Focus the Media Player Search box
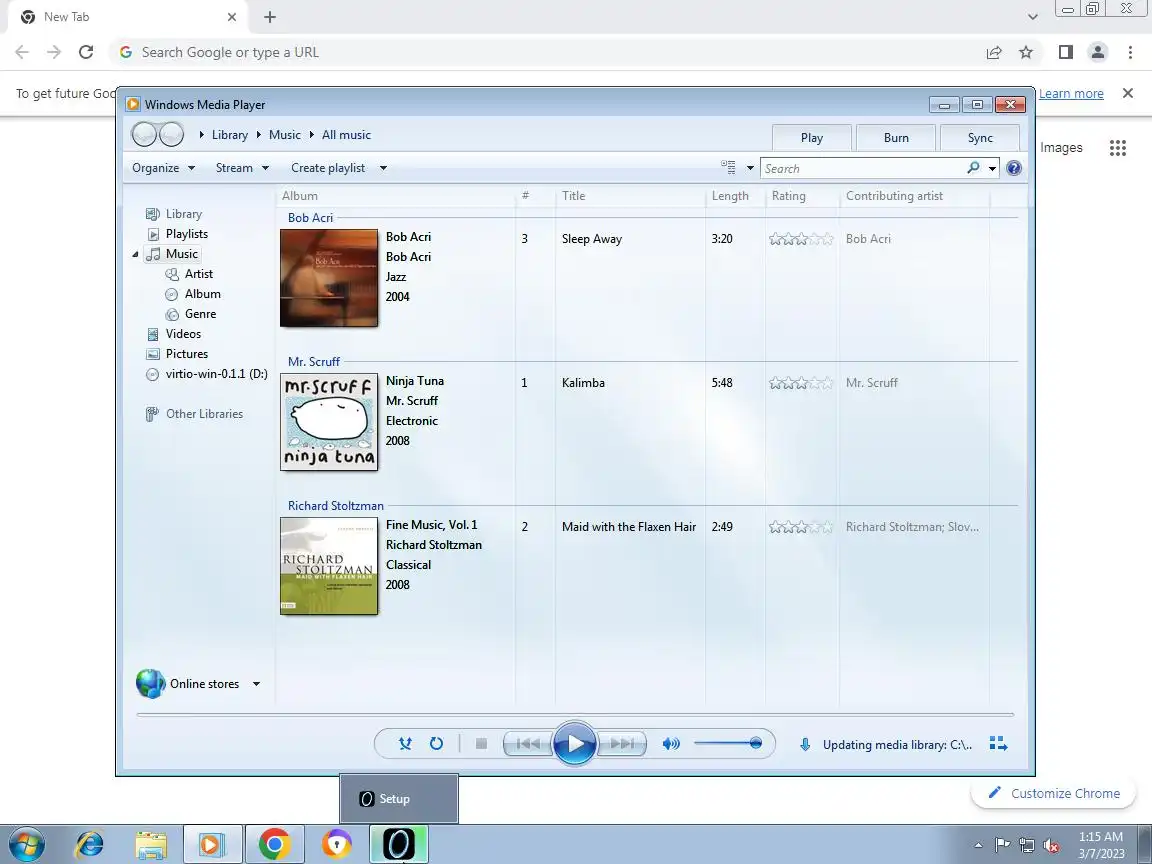 (864, 168)
